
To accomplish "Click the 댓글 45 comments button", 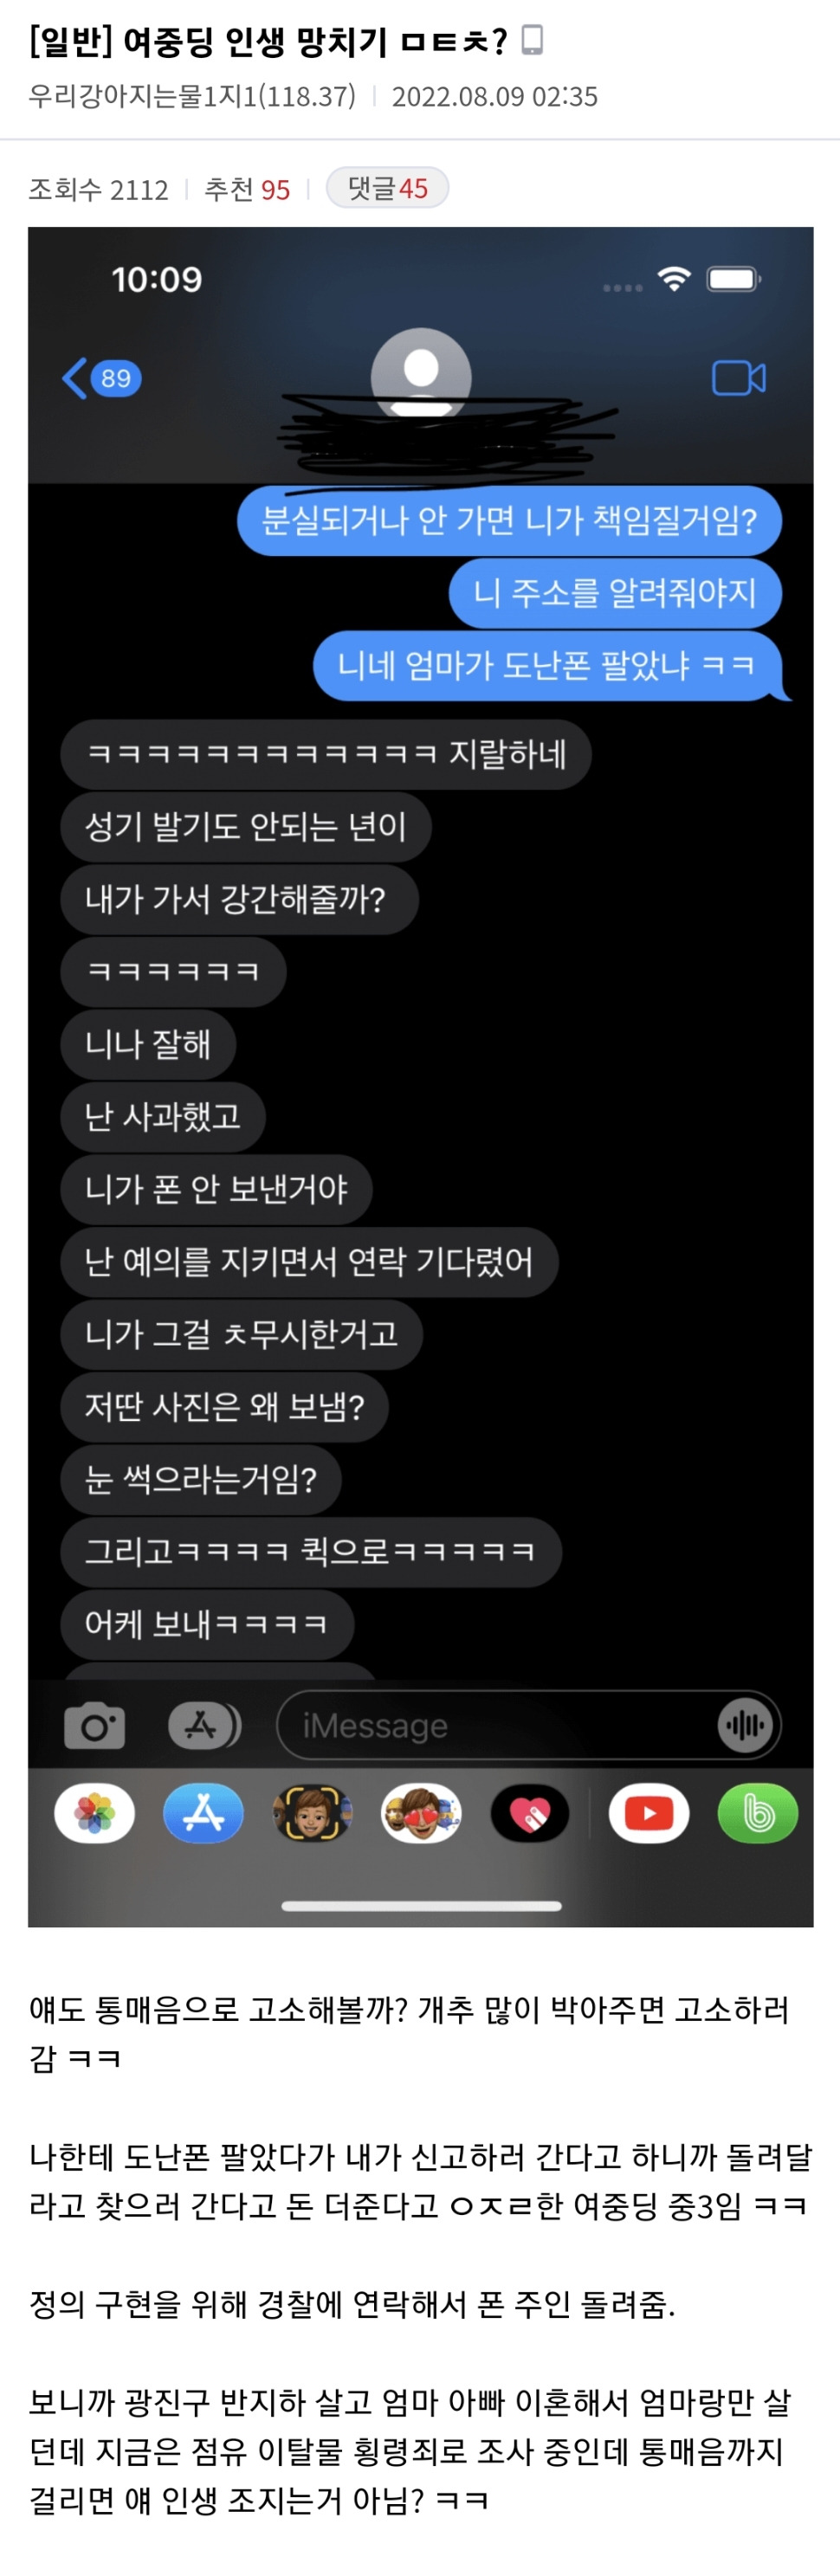I will coord(387,188).
